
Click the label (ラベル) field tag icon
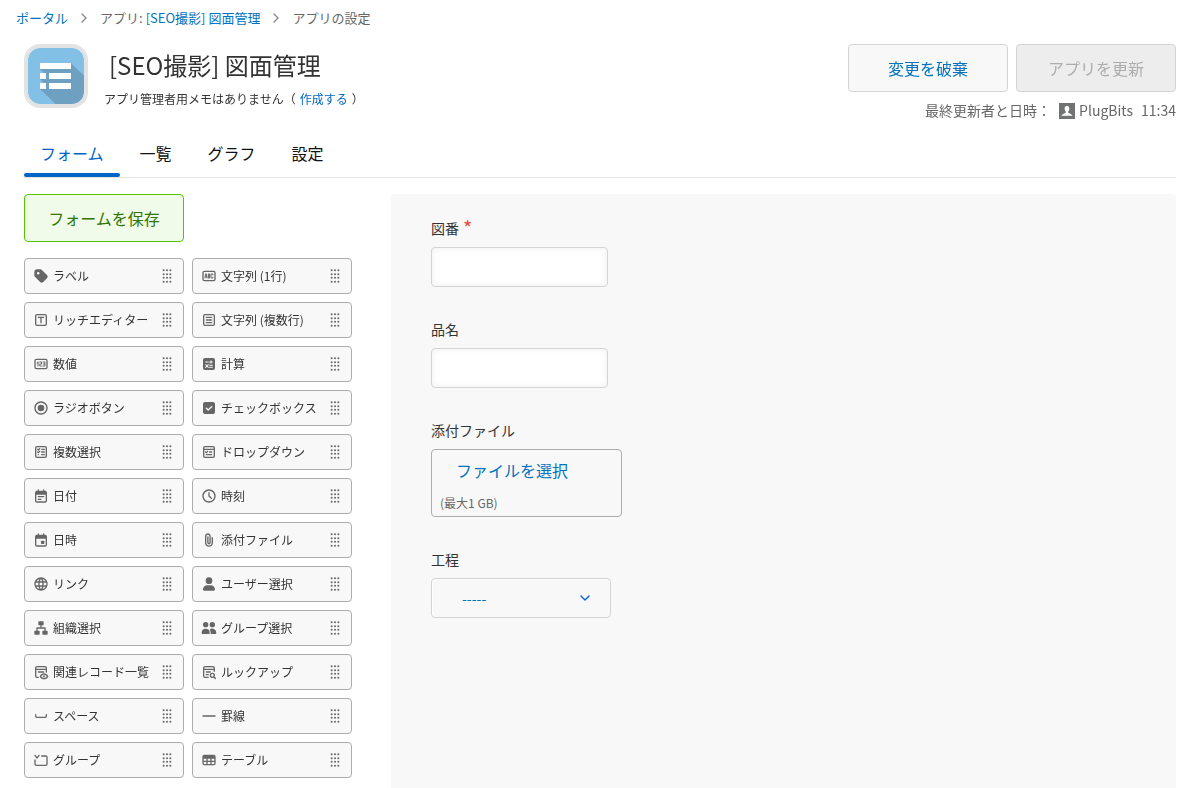(41, 276)
